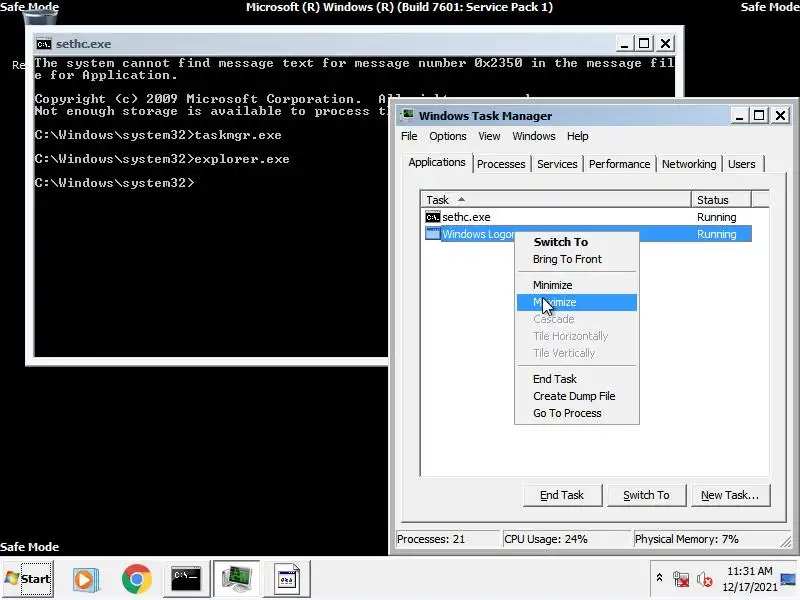The width and height of the screenshot is (800, 600).
Task: Open Task Manager title bar icon
Action: click(408, 115)
